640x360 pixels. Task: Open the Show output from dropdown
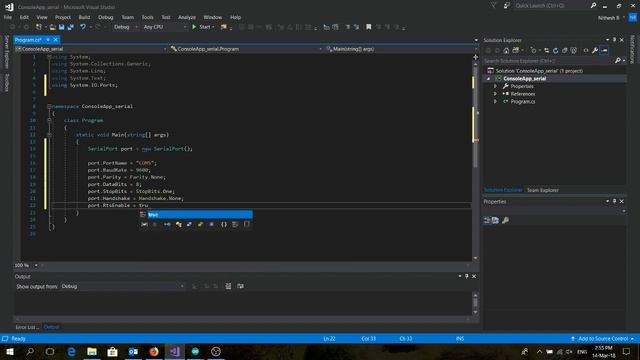point(122,287)
